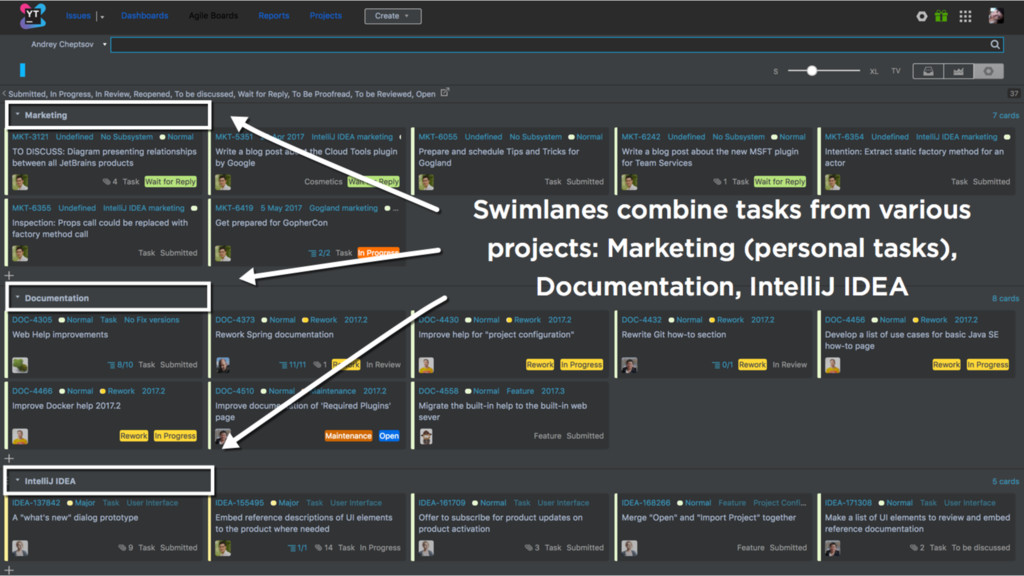Open the Dashboards menu
This screenshot has height=576, width=1024.
[x=144, y=16]
